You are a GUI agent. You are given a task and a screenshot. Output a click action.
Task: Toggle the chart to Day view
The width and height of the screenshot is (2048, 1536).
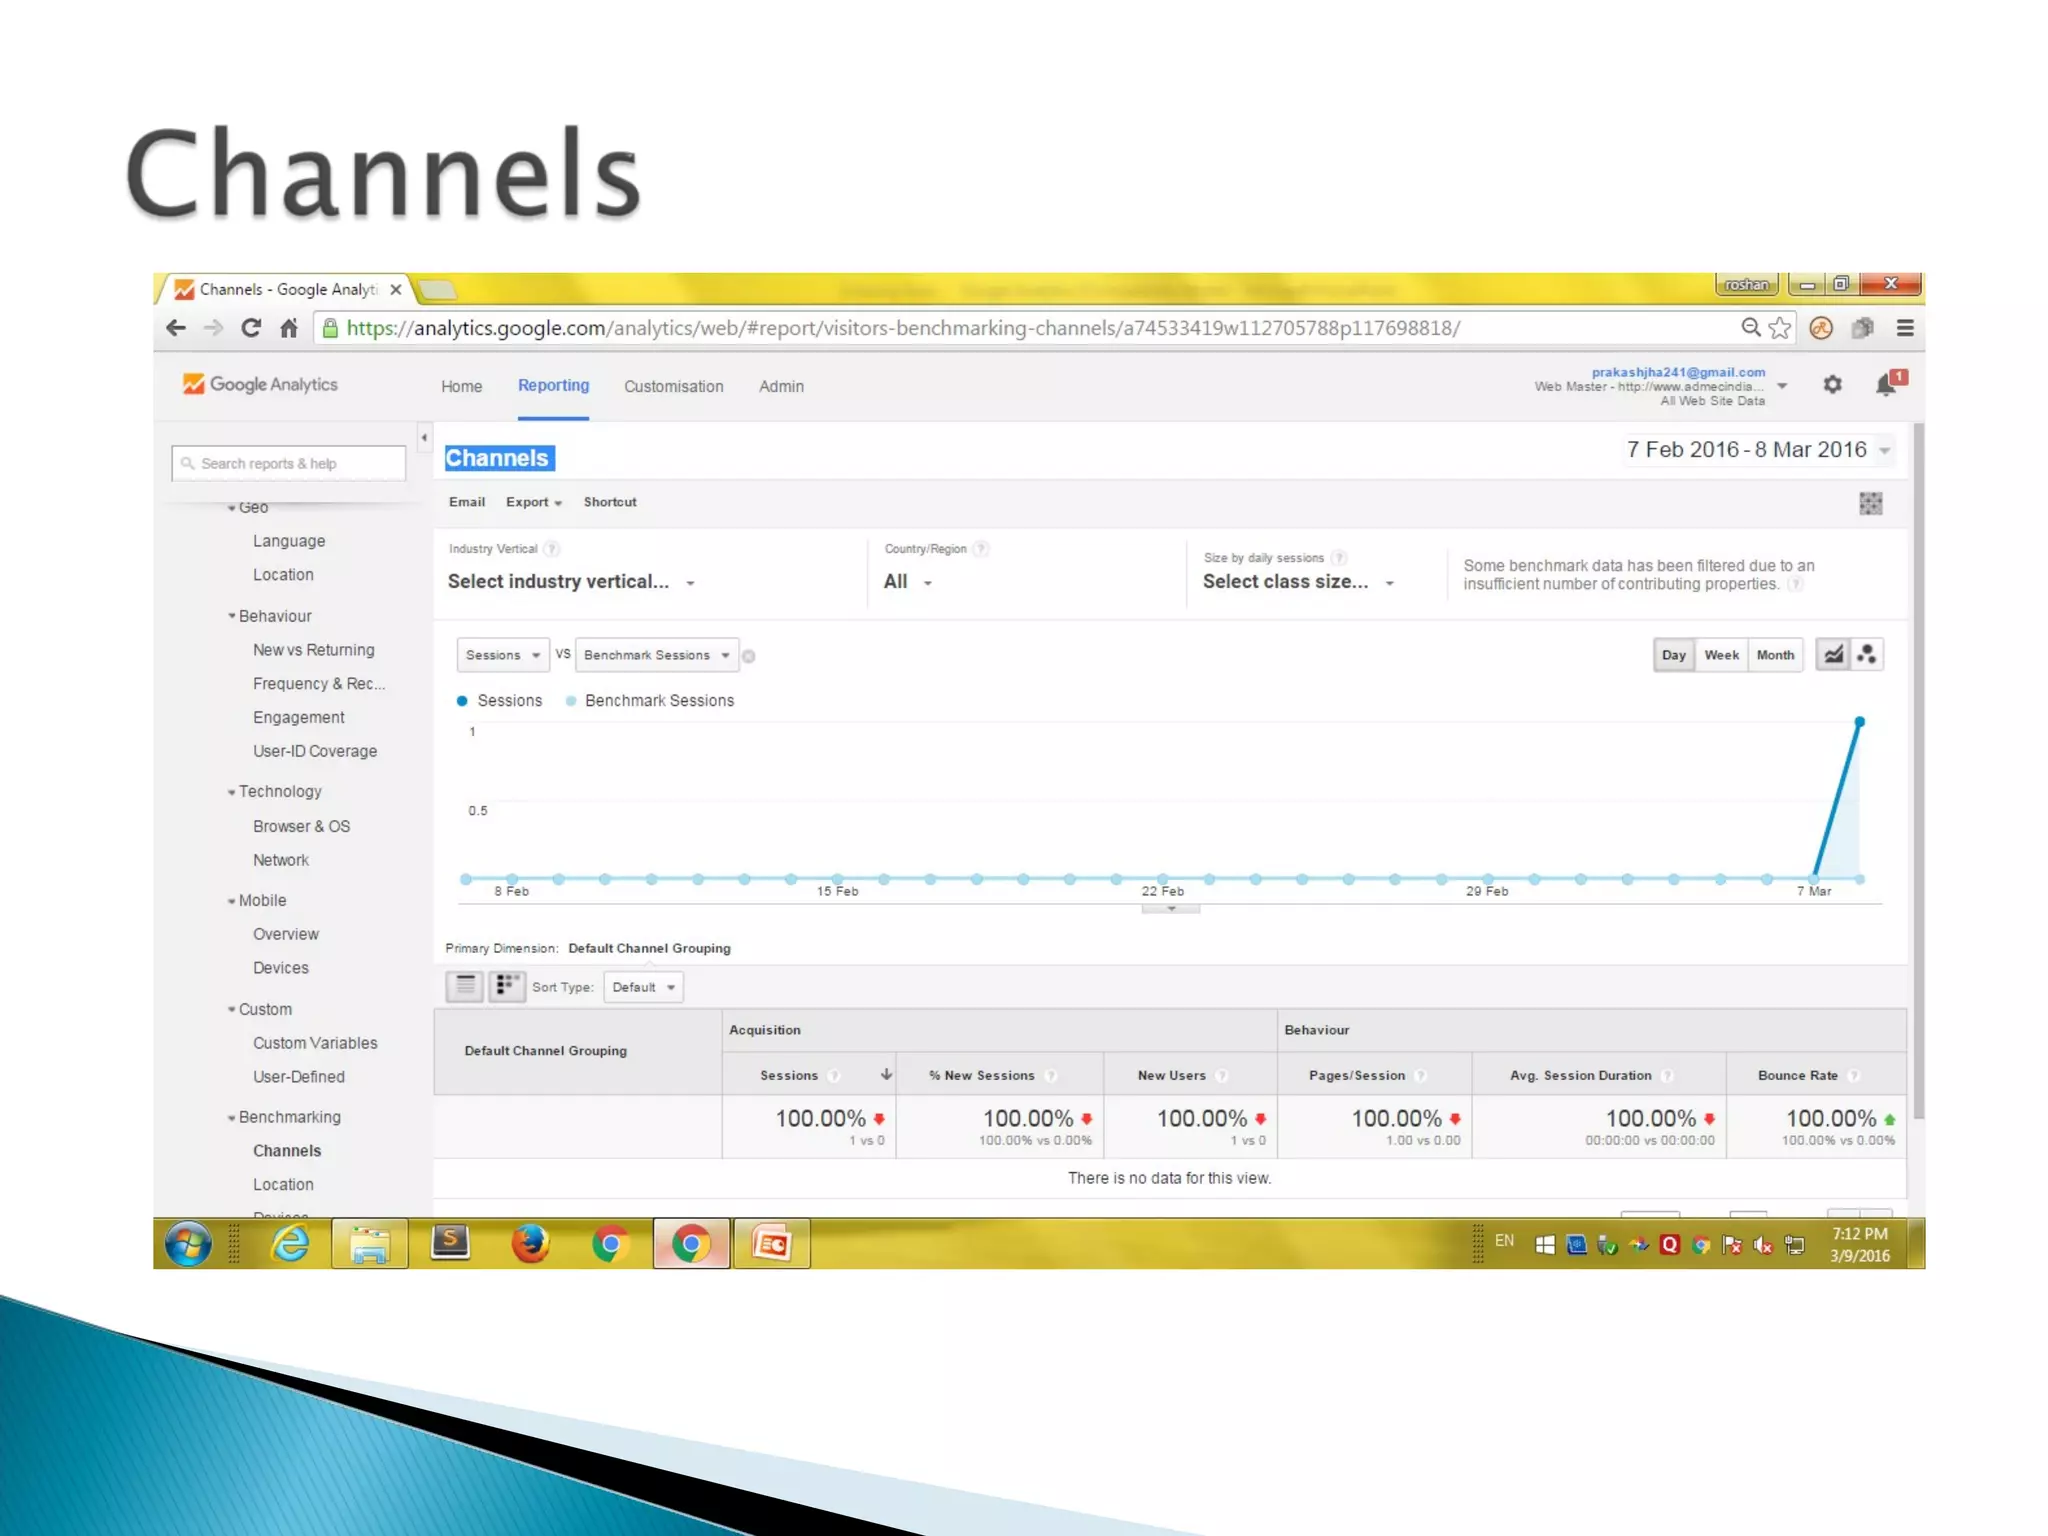(x=1673, y=655)
